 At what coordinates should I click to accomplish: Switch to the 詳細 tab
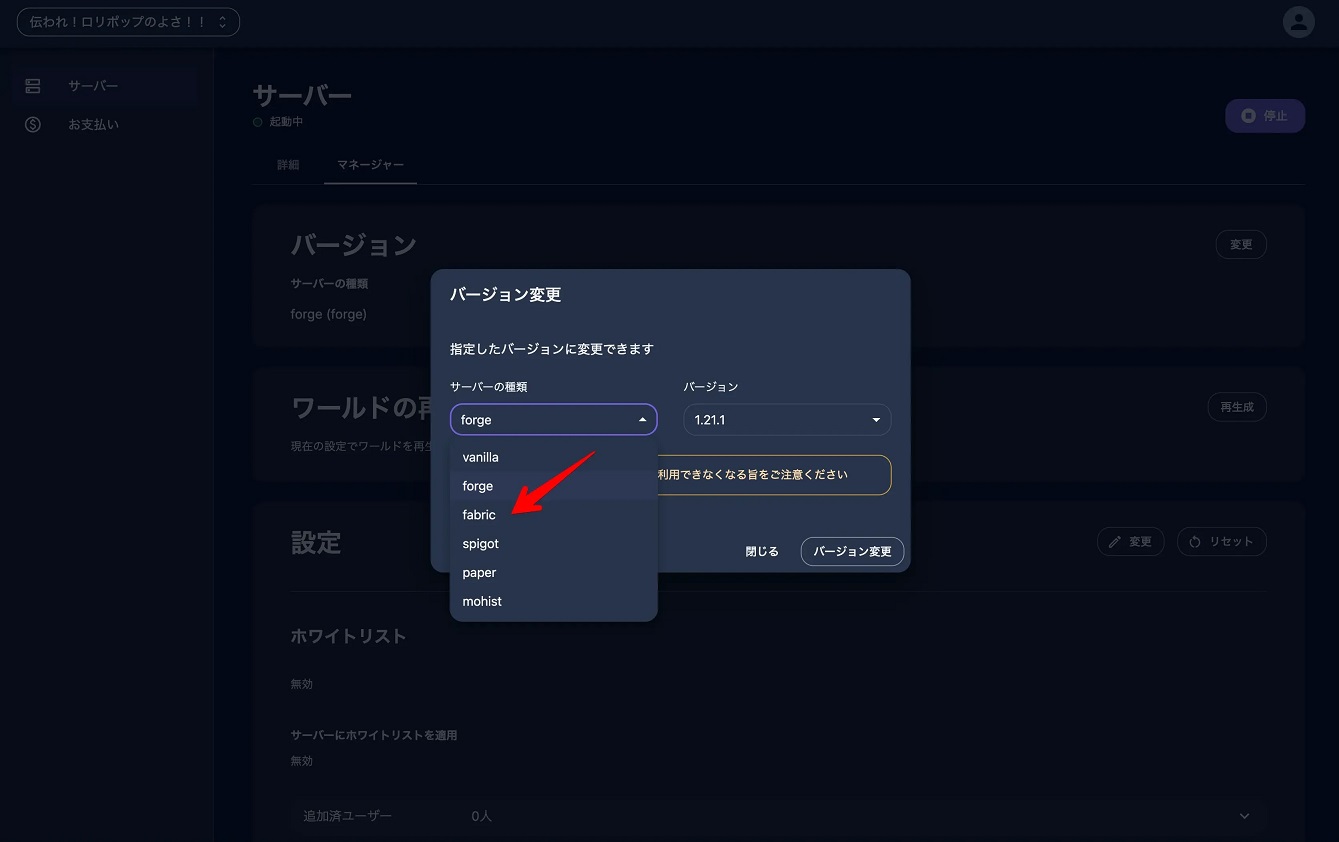click(x=288, y=165)
